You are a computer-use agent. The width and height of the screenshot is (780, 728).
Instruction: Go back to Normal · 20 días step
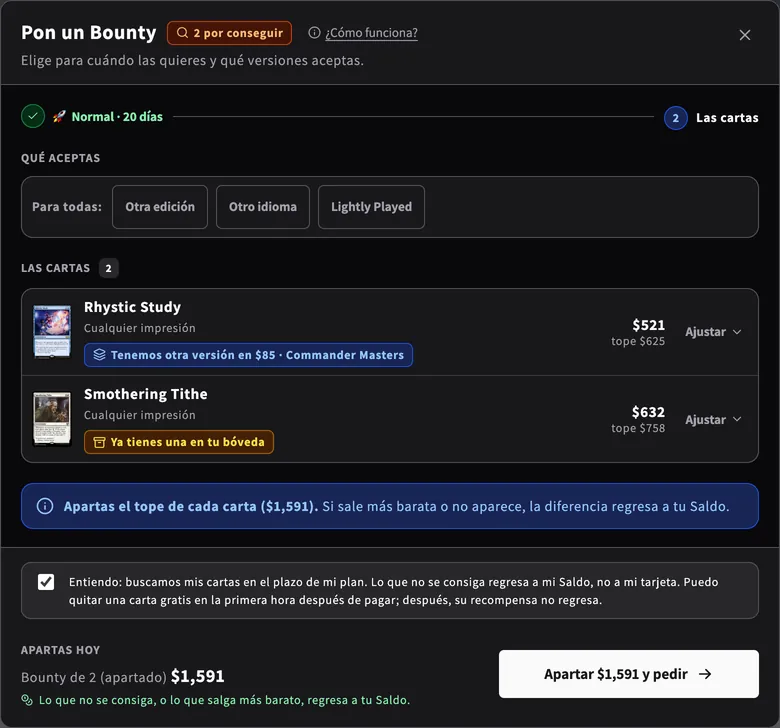coord(117,116)
